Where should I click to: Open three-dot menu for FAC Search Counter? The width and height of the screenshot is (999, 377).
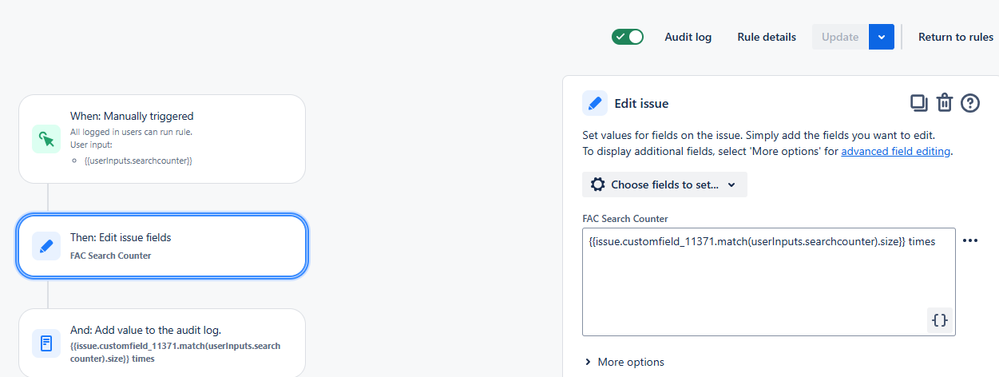970,241
